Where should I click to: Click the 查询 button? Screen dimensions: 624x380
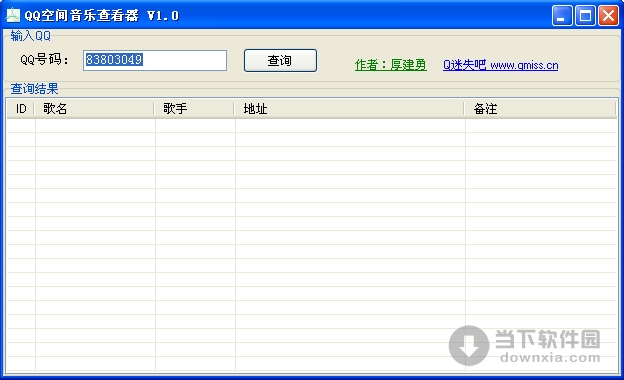tap(280, 60)
